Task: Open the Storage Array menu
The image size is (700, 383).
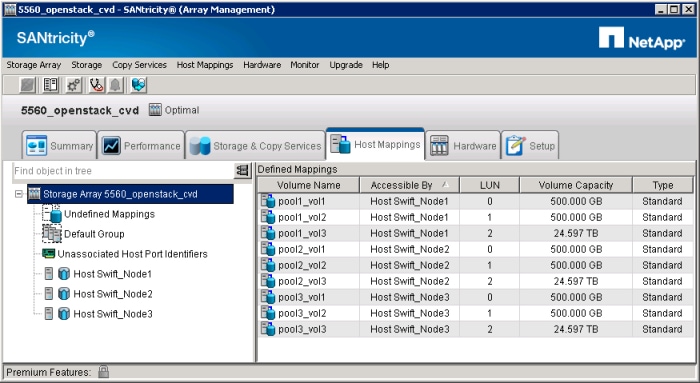Action: tap(33, 65)
